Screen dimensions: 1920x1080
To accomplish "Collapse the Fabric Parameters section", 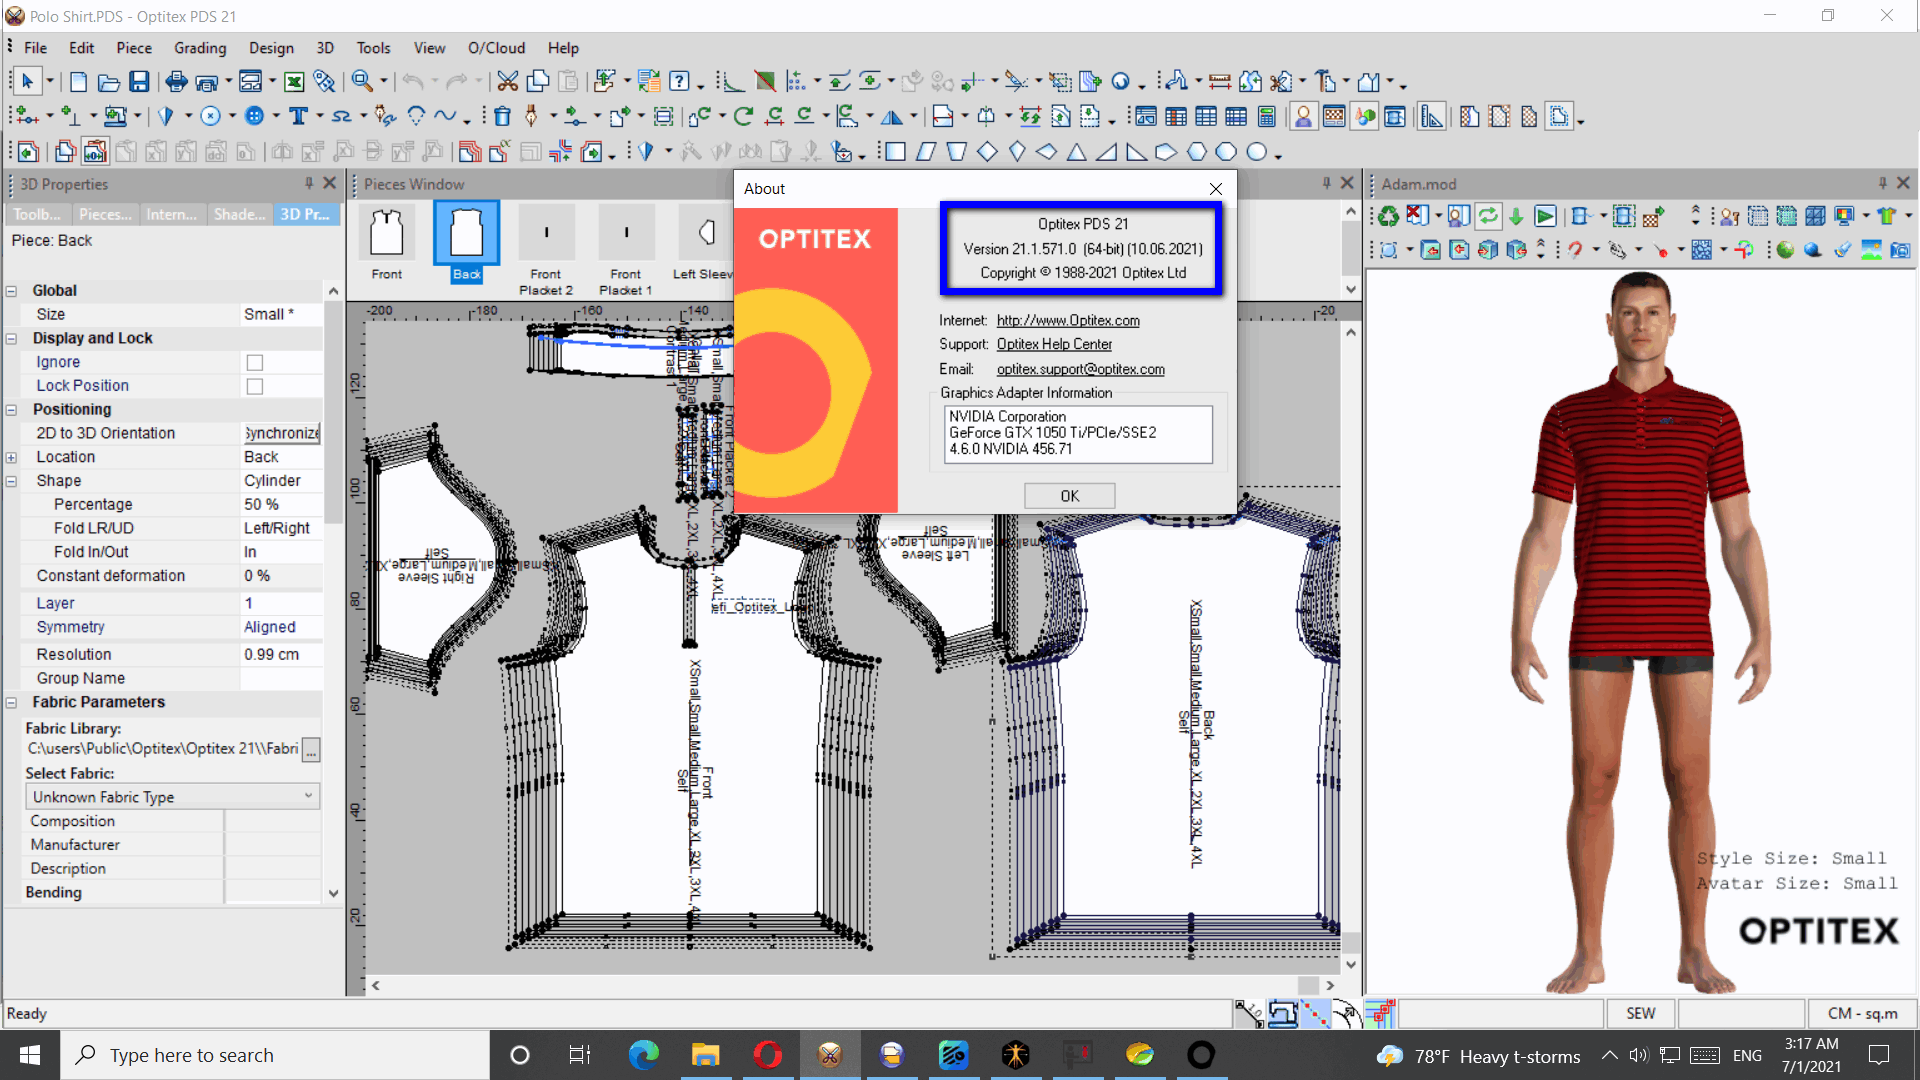I will click(11, 703).
